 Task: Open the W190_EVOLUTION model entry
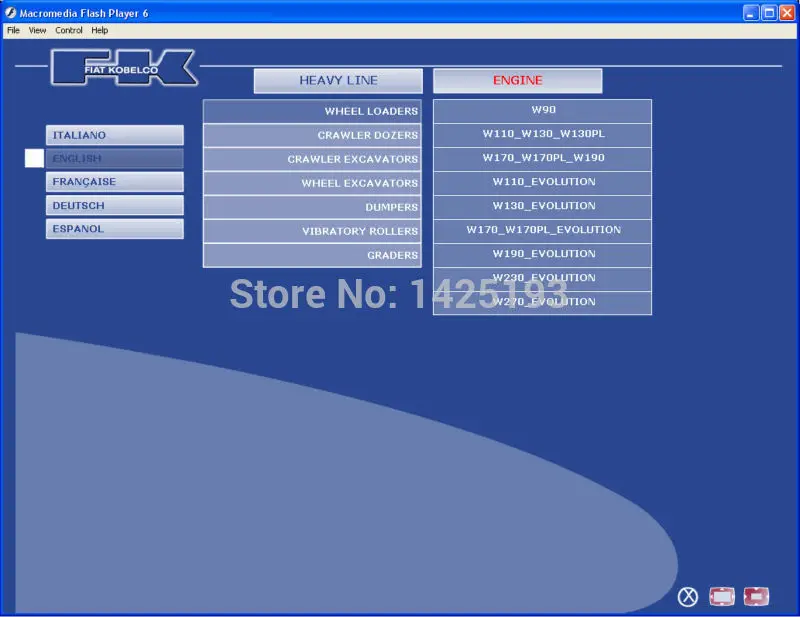tap(542, 254)
